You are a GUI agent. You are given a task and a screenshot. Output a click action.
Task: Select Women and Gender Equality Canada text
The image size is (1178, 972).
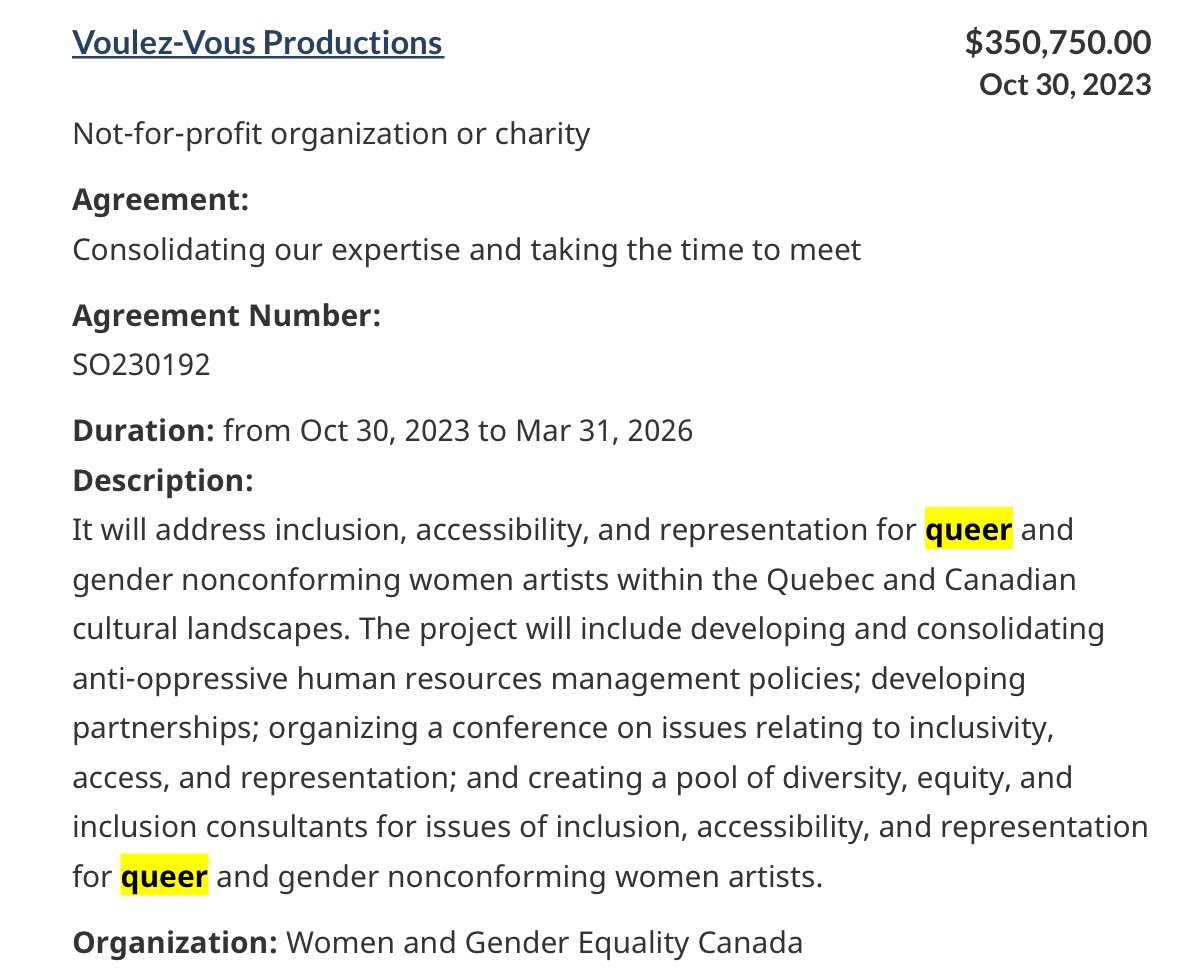pos(545,943)
